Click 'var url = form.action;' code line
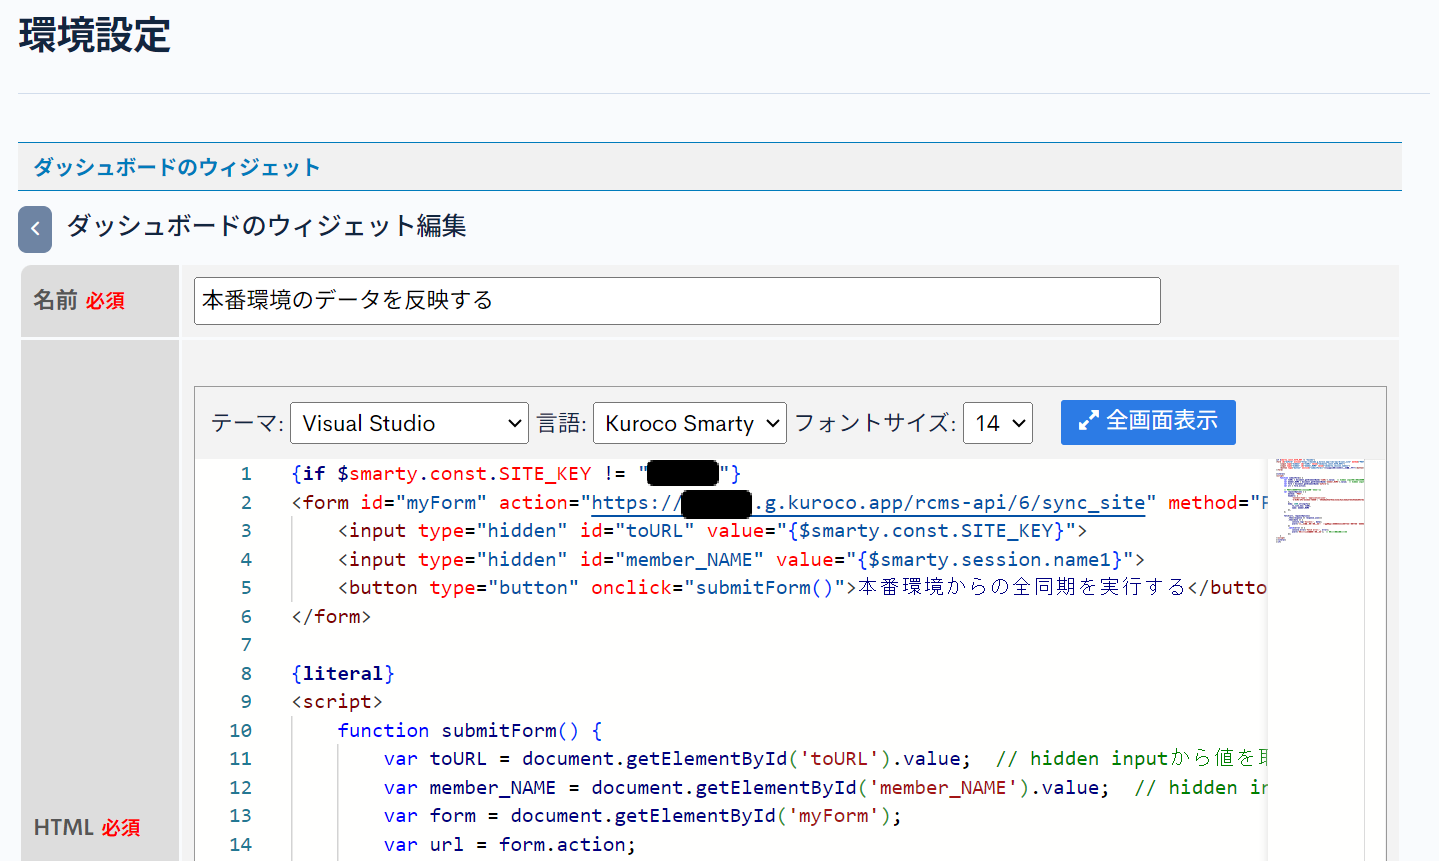 [x=510, y=845]
